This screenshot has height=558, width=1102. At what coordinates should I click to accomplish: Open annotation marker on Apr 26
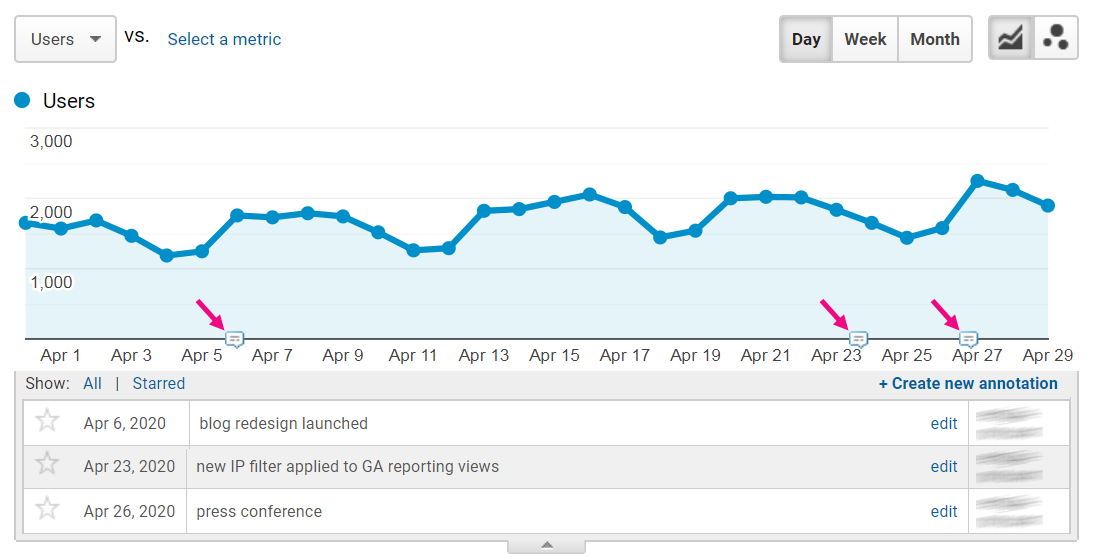pyautogui.click(x=968, y=339)
